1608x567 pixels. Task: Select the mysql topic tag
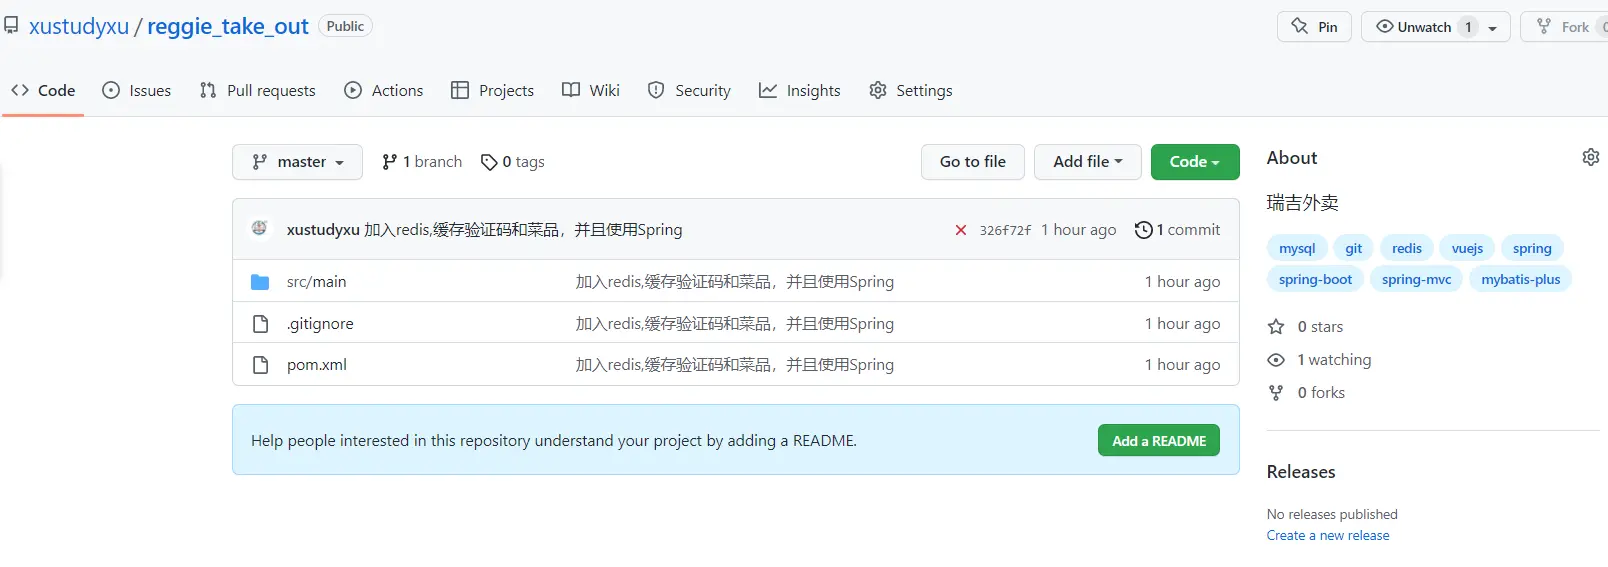click(1297, 248)
